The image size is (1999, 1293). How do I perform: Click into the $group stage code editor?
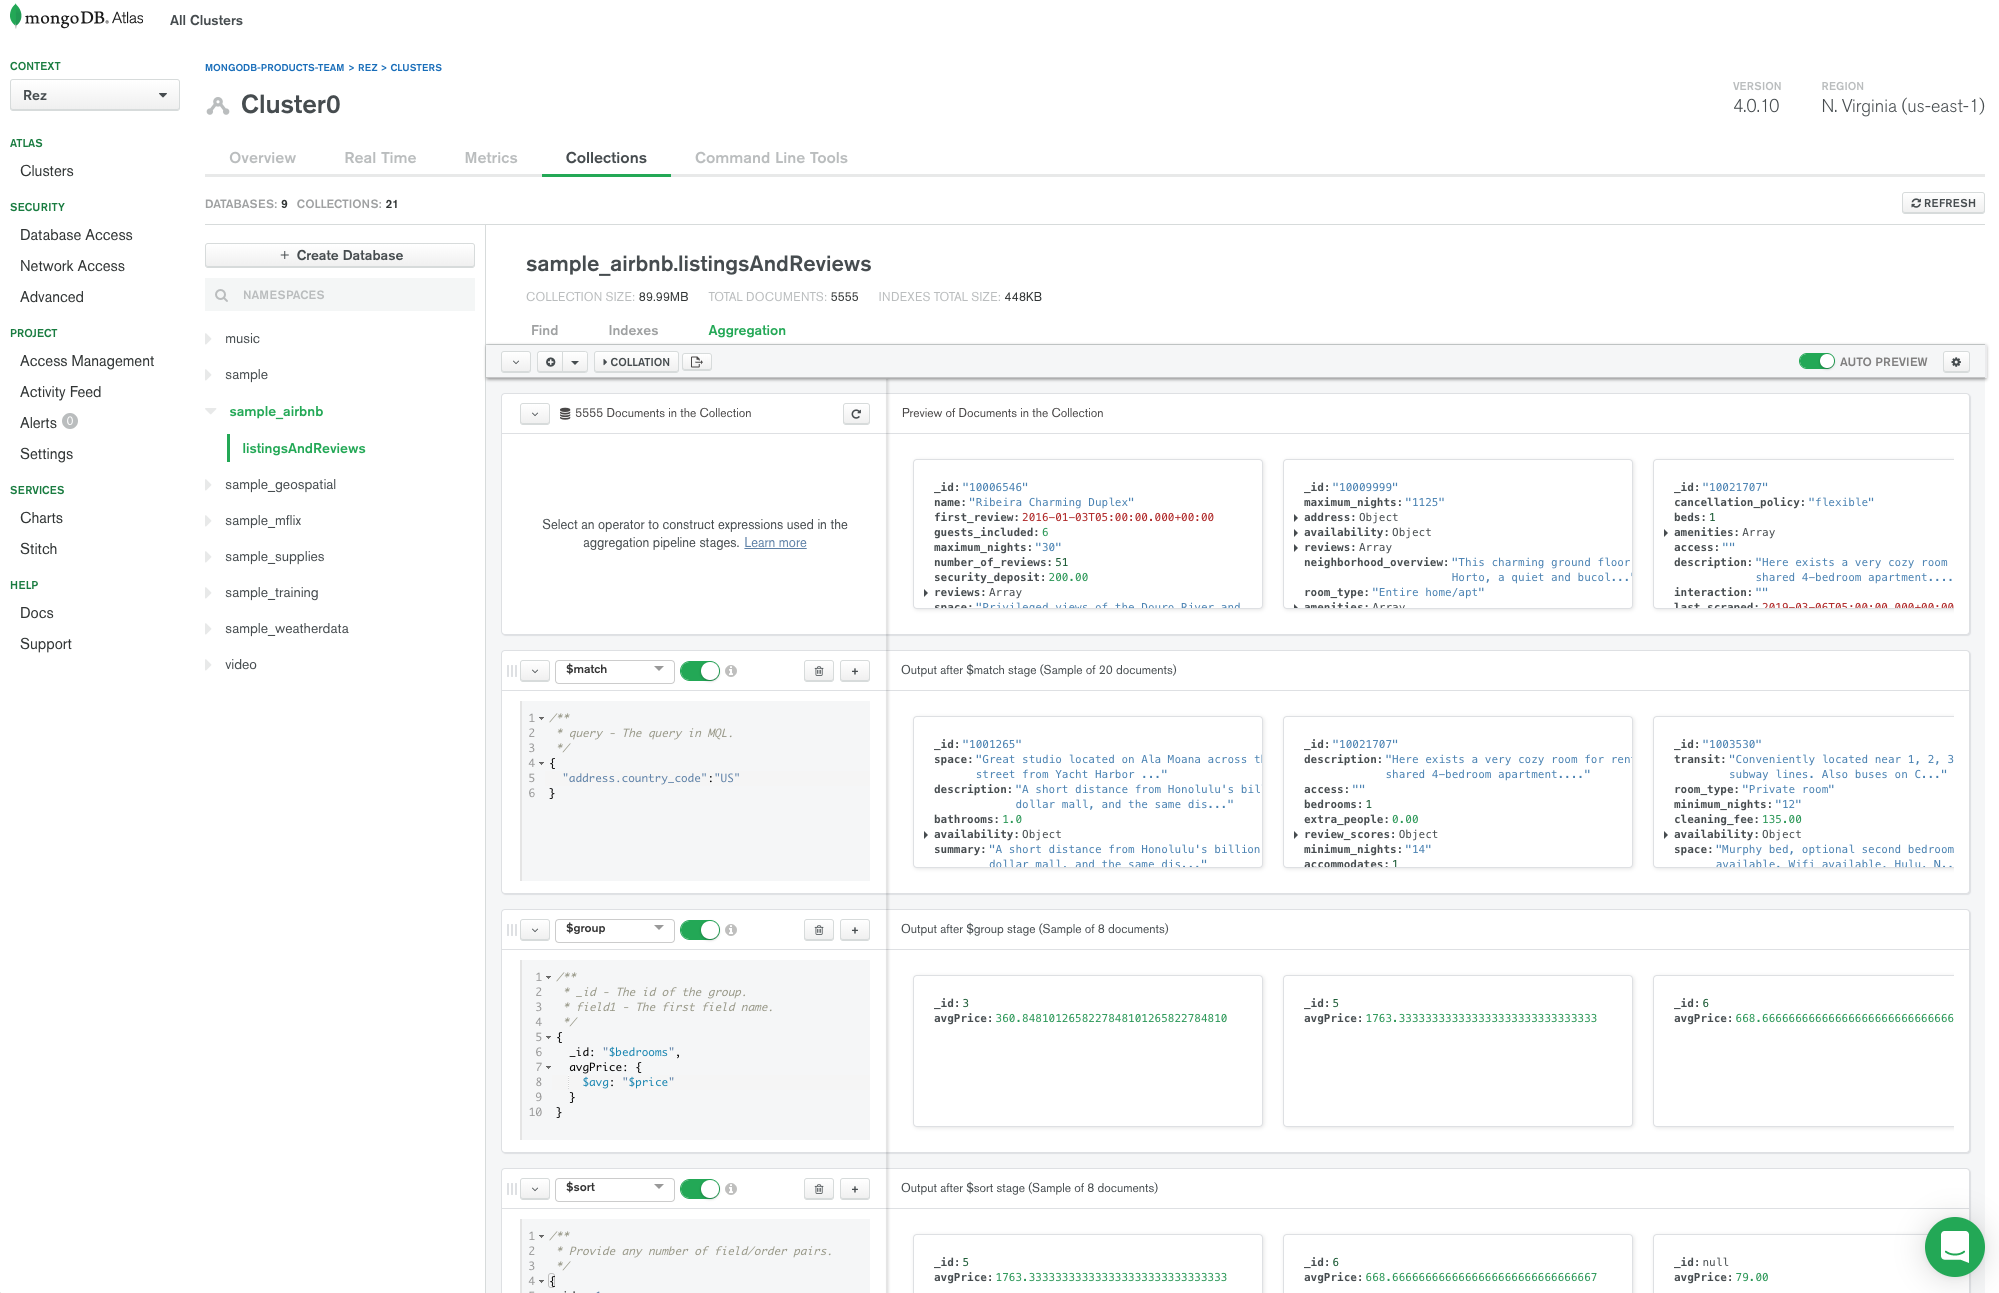coord(695,1050)
